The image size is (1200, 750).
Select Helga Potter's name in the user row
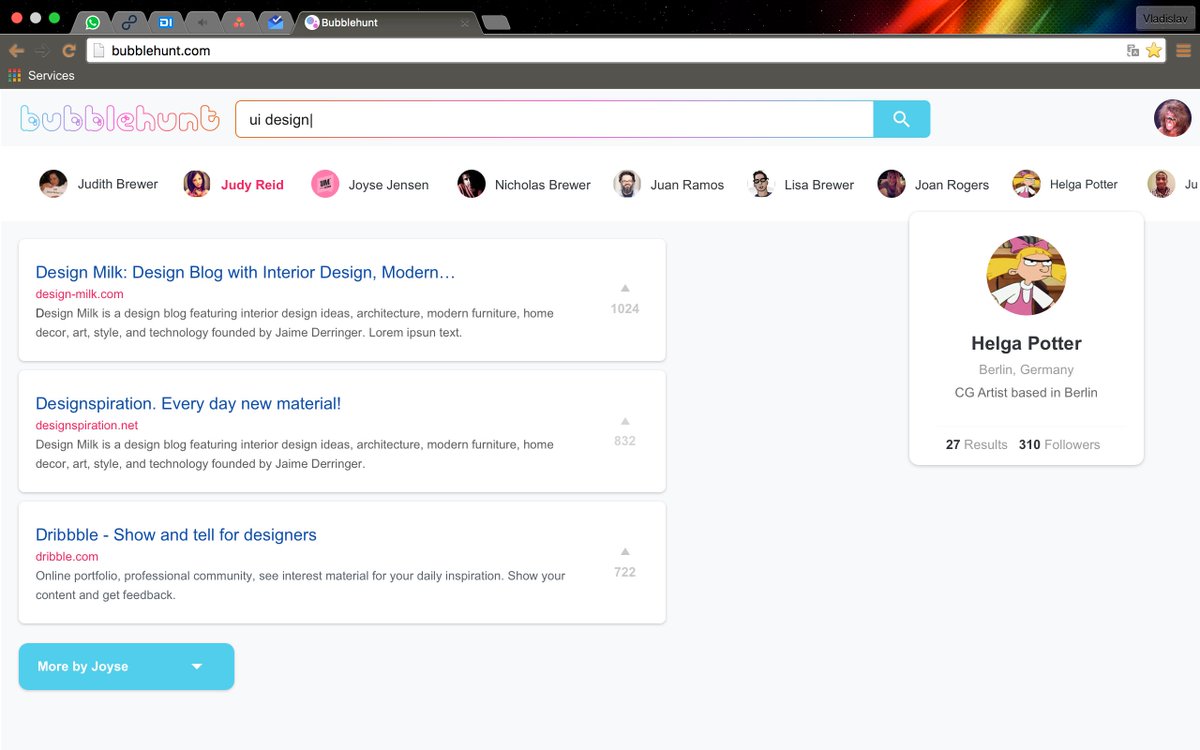pos(1084,184)
